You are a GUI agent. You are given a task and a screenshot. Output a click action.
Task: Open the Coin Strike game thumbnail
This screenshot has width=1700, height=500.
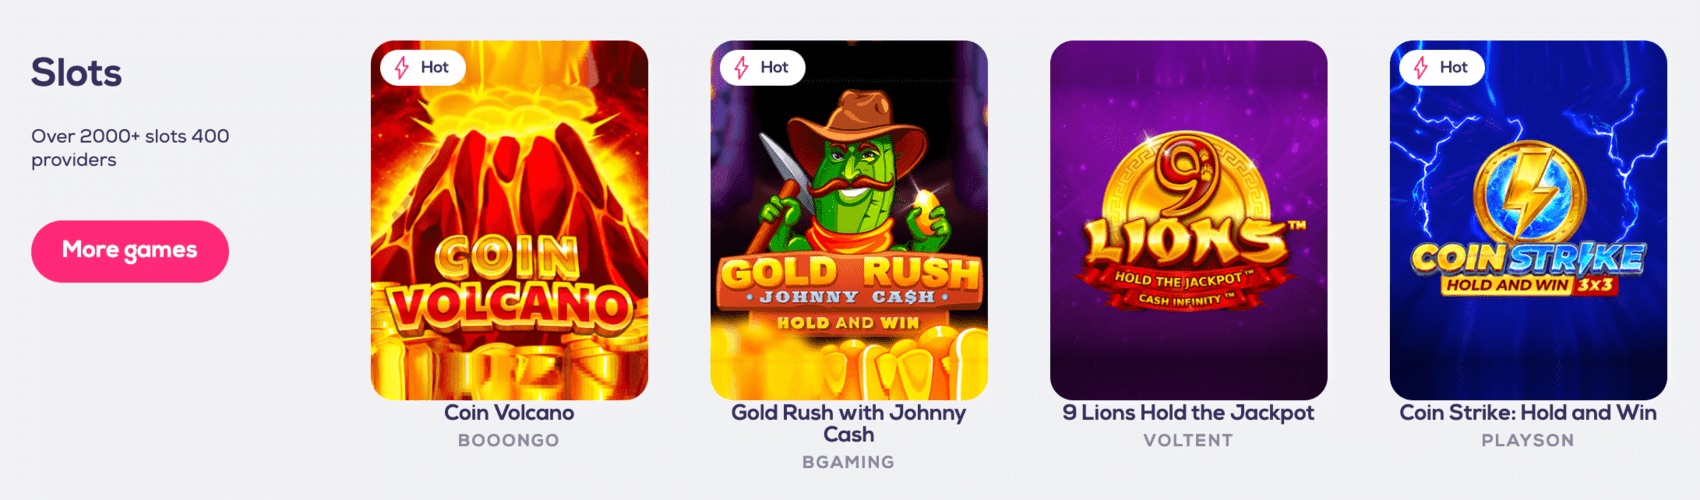tap(1528, 220)
